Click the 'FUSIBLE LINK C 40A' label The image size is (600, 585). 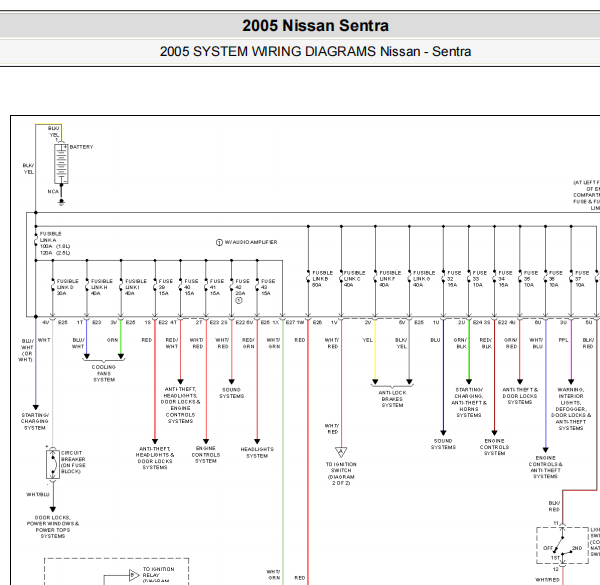(x=354, y=279)
